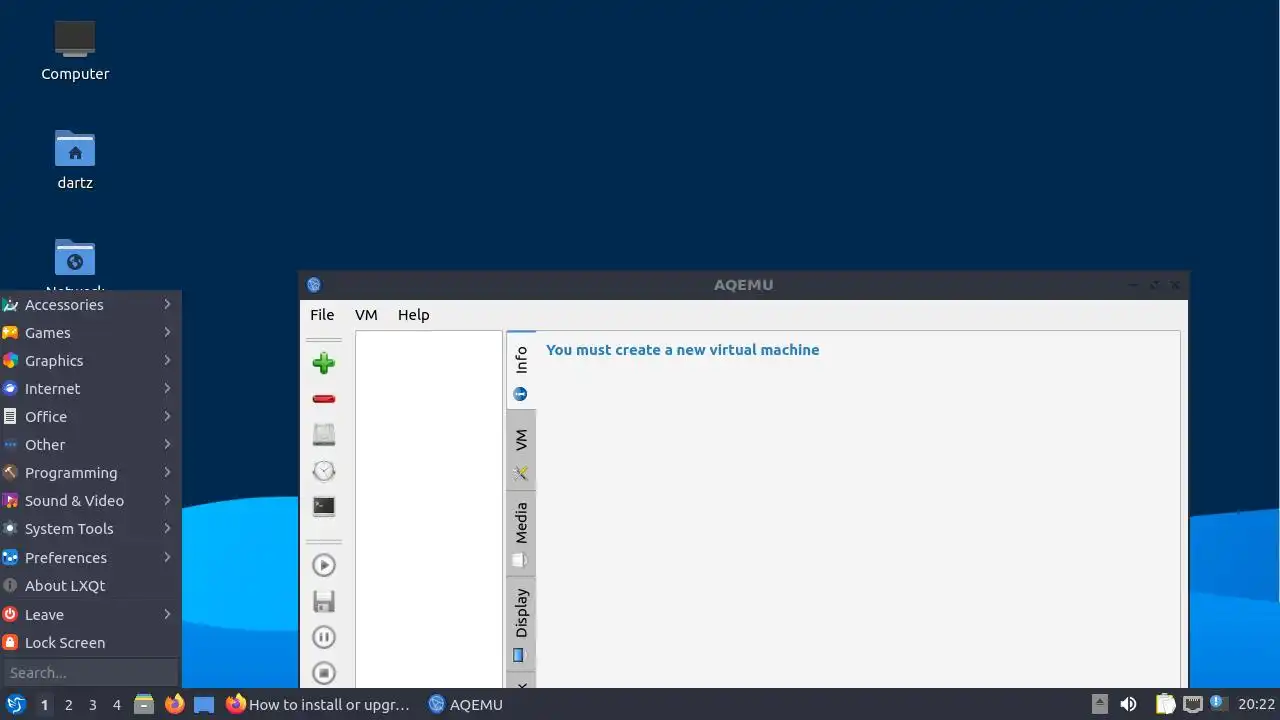This screenshot has width=1280, height=720.
Task: Switch to workspace 2
Action: (x=68, y=705)
